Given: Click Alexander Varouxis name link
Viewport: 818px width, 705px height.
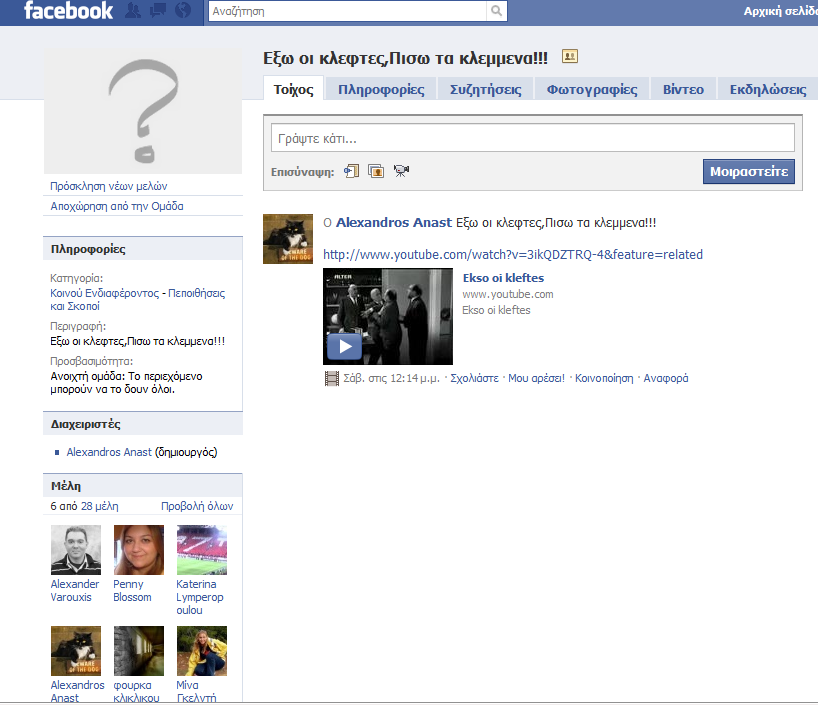Looking at the screenshot, I should pyautogui.click(x=75, y=591).
